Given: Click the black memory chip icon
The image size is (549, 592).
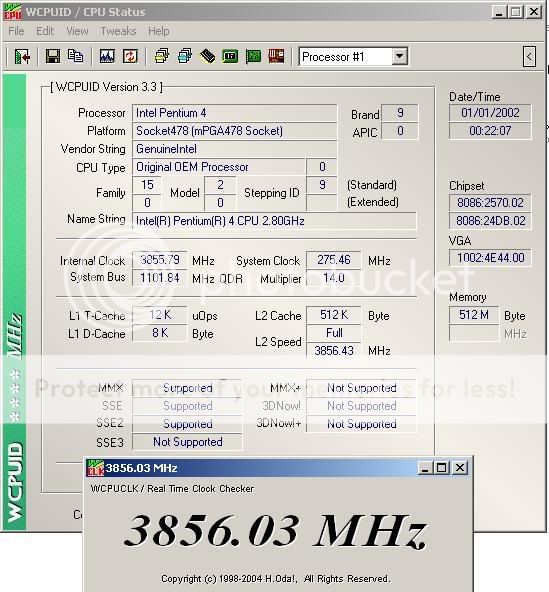Looking at the screenshot, I should coord(207,56).
